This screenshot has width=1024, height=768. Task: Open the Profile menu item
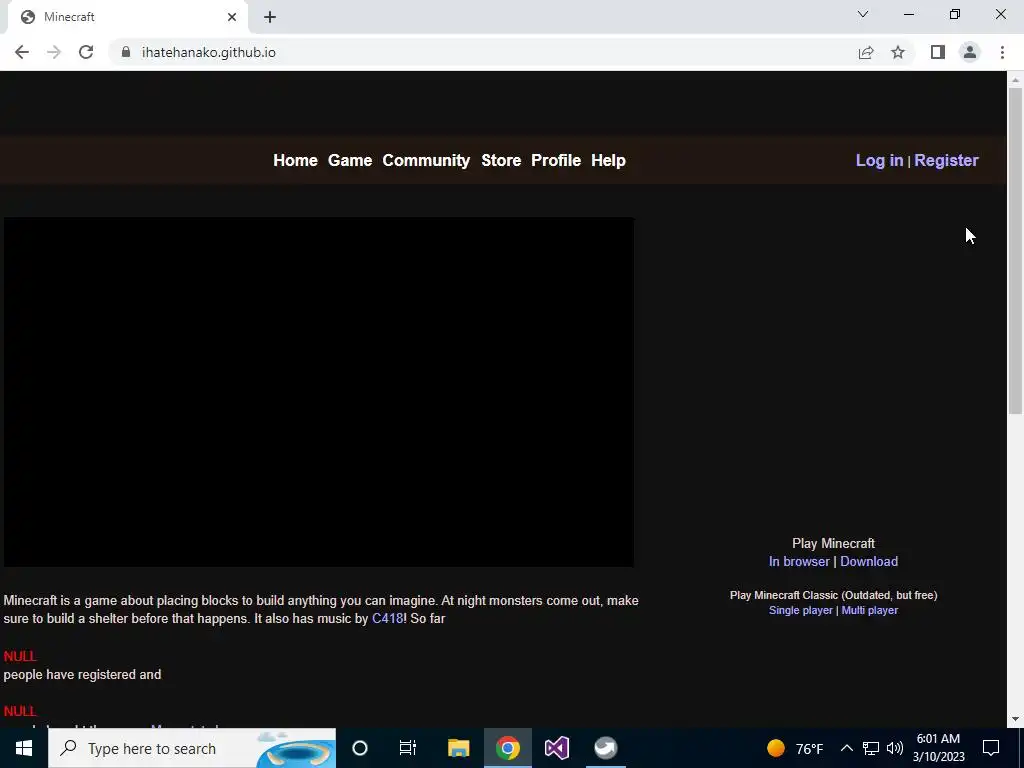pyautogui.click(x=556, y=161)
